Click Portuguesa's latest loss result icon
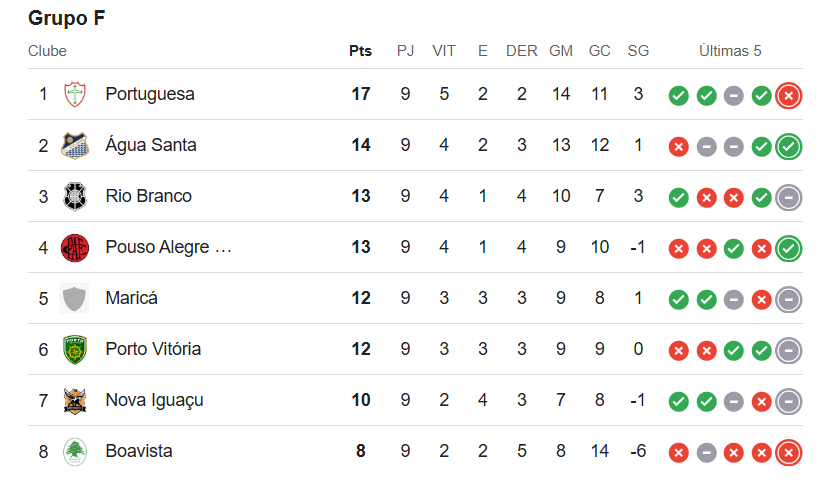Image resolution: width=832 pixels, height=490 pixels. click(789, 96)
